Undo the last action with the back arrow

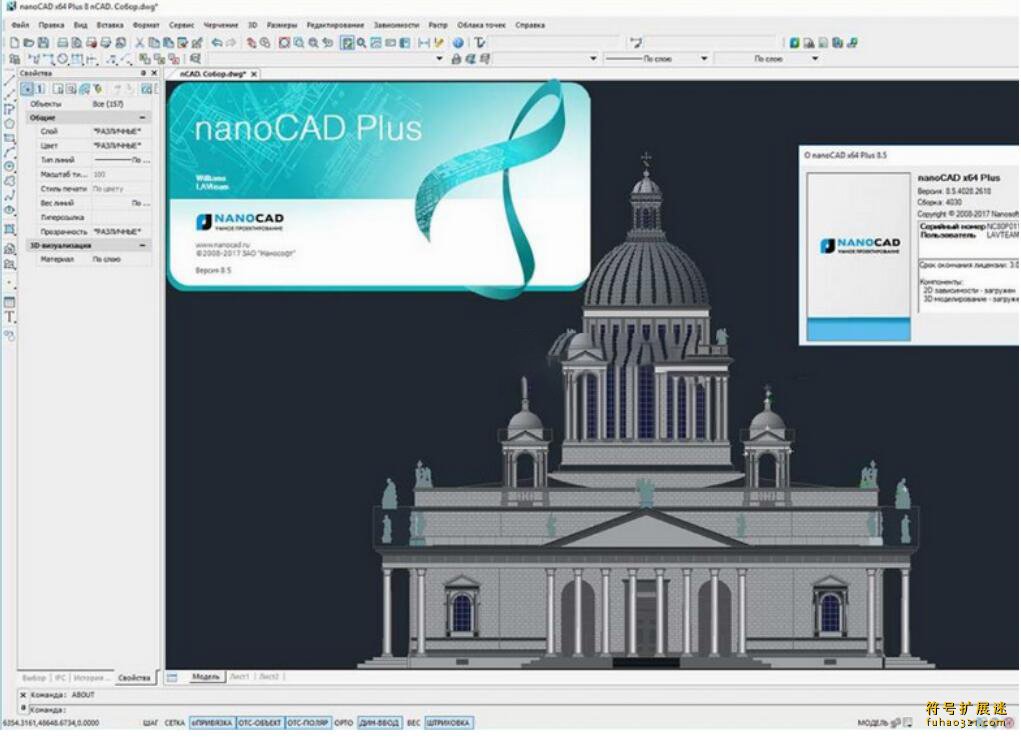[217, 43]
